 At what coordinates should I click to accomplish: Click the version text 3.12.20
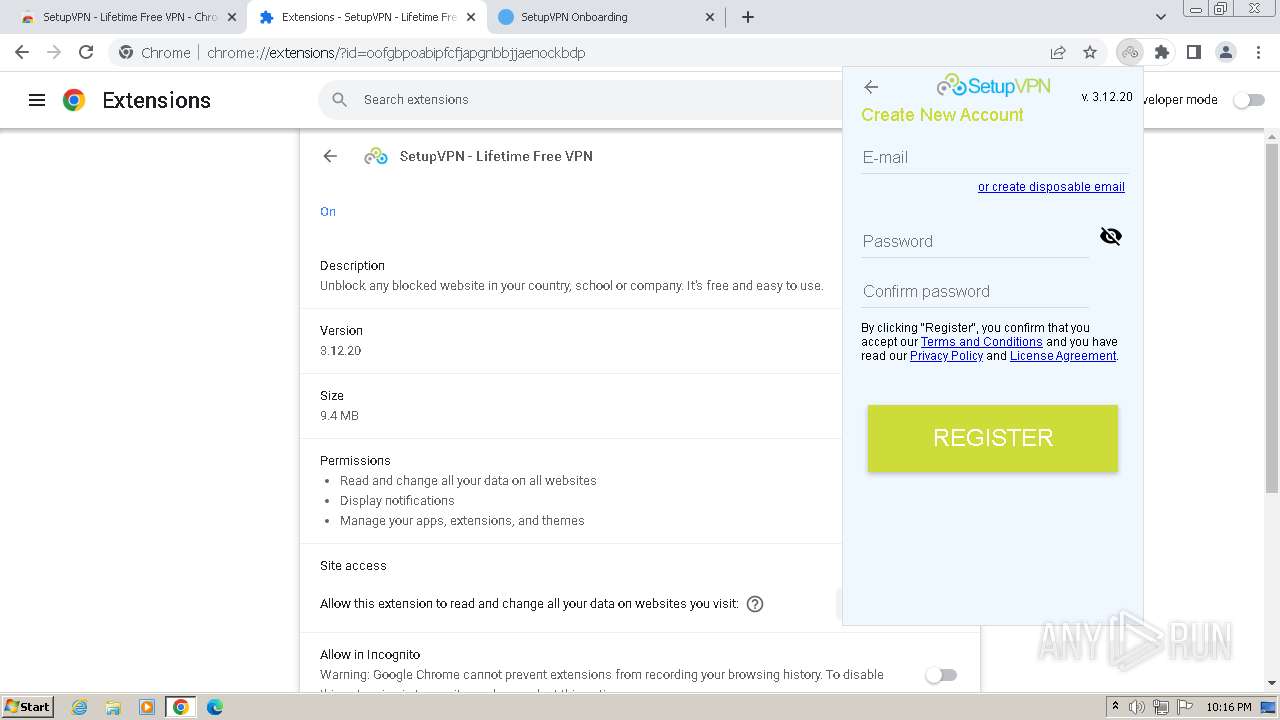[x=340, y=351]
